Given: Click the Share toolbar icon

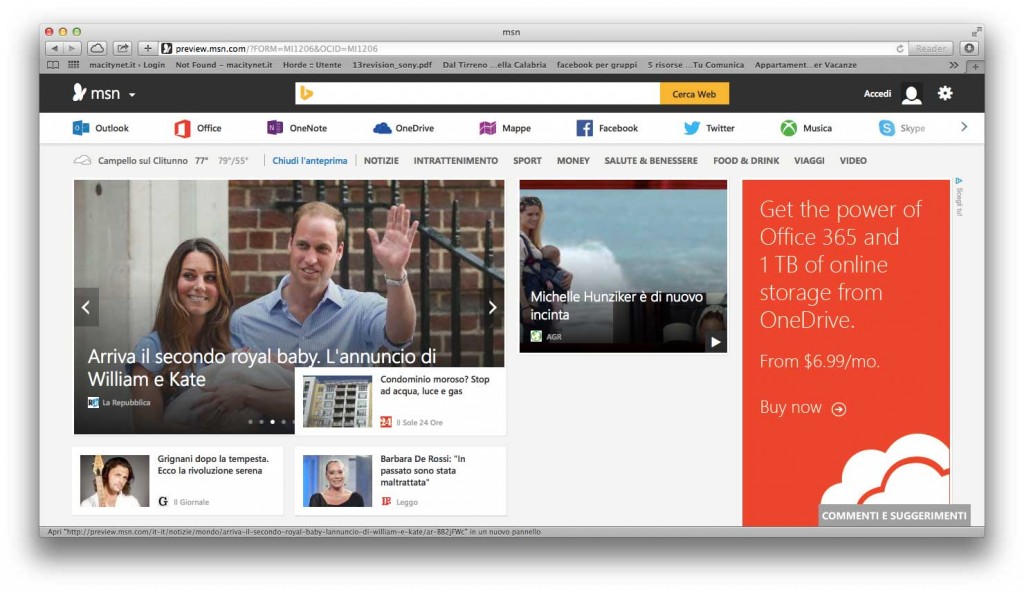Looking at the screenshot, I should point(122,48).
